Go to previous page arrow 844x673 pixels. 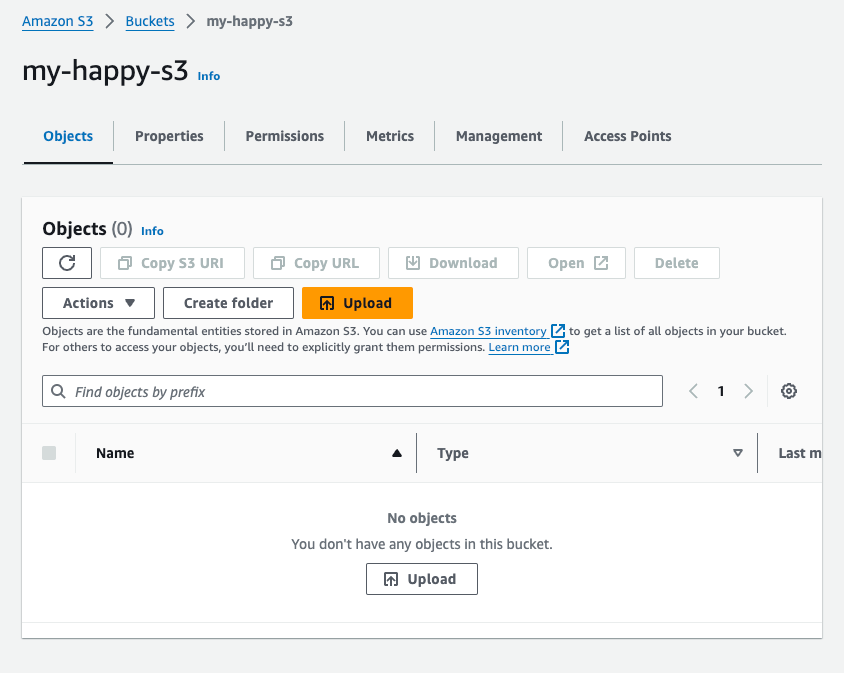click(x=693, y=391)
